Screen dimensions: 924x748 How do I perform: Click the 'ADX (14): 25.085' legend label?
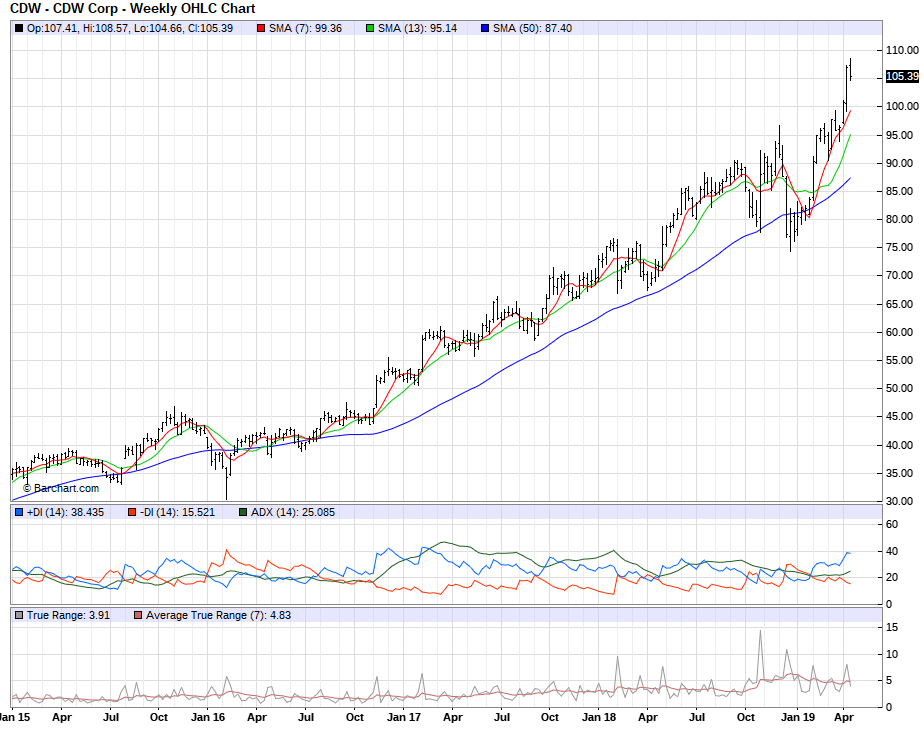point(293,513)
